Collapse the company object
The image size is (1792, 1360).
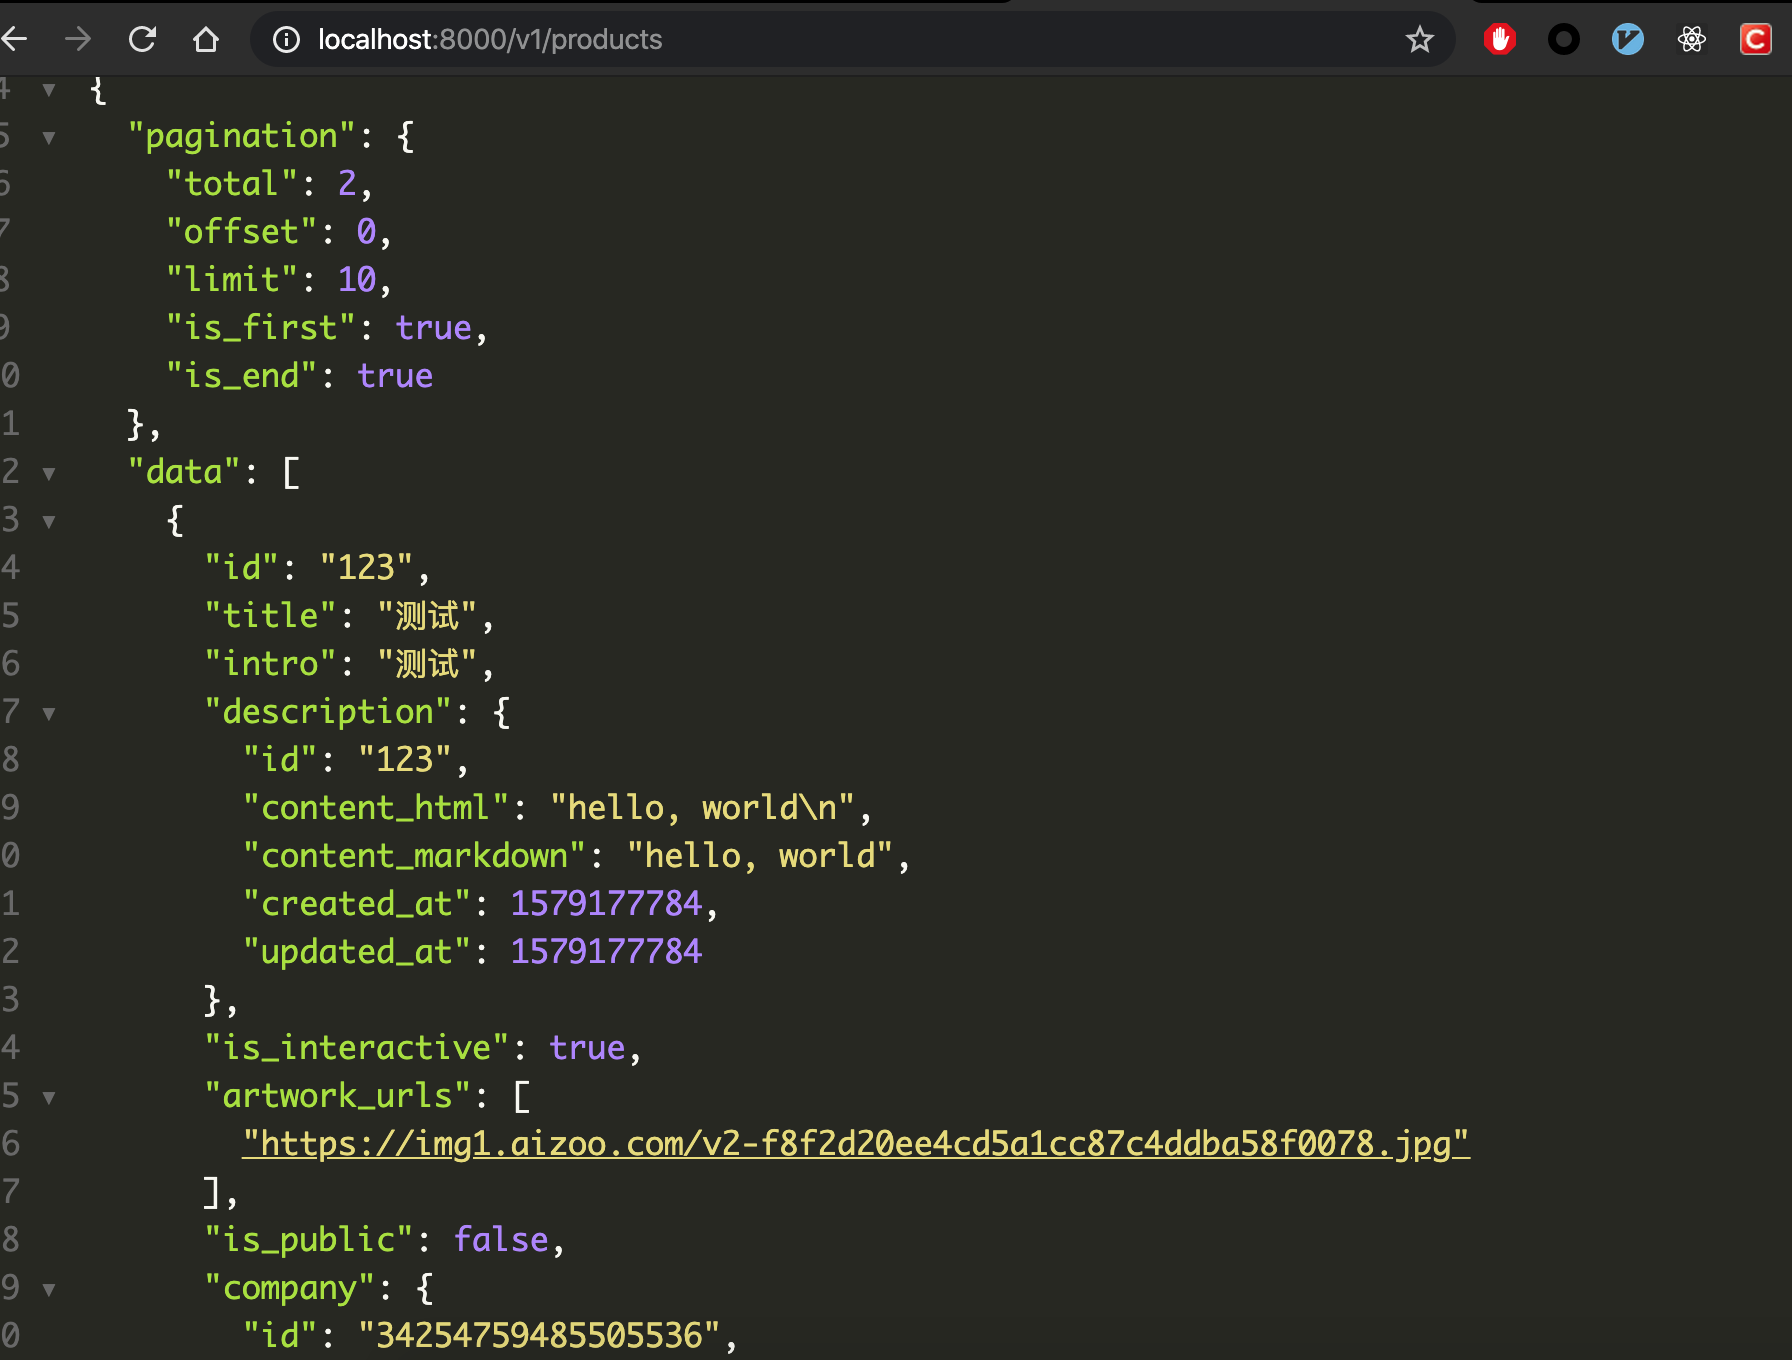[x=48, y=1290]
